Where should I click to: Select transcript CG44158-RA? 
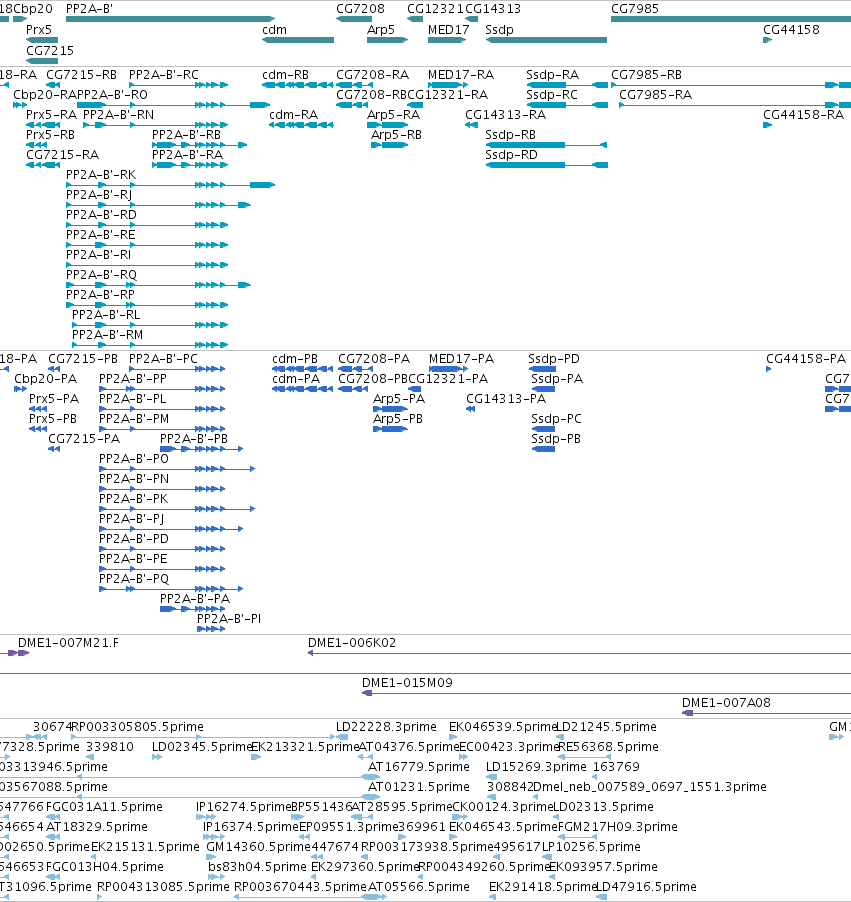[768, 125]
